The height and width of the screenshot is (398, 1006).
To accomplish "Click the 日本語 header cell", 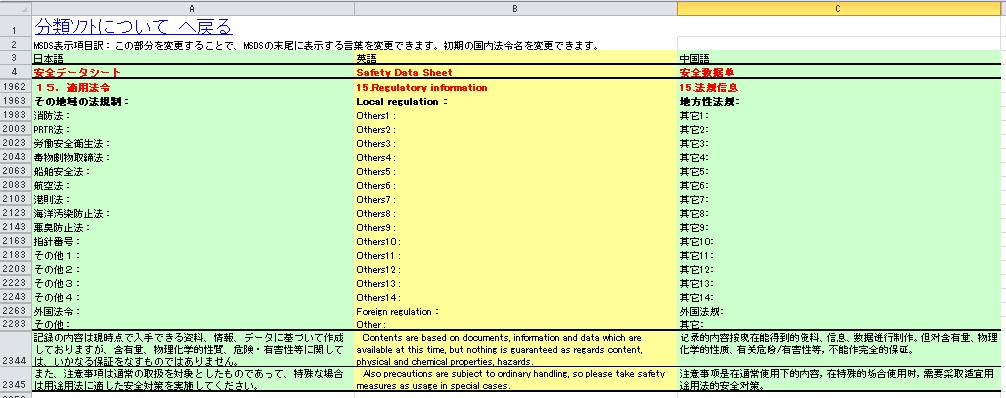I will 192,58.
